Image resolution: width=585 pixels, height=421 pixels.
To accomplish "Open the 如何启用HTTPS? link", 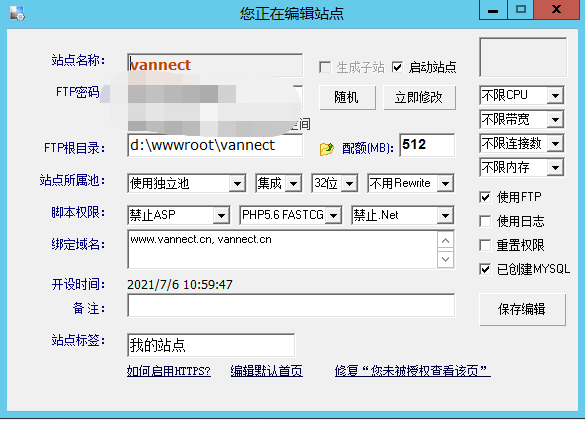I will [169, 371].
